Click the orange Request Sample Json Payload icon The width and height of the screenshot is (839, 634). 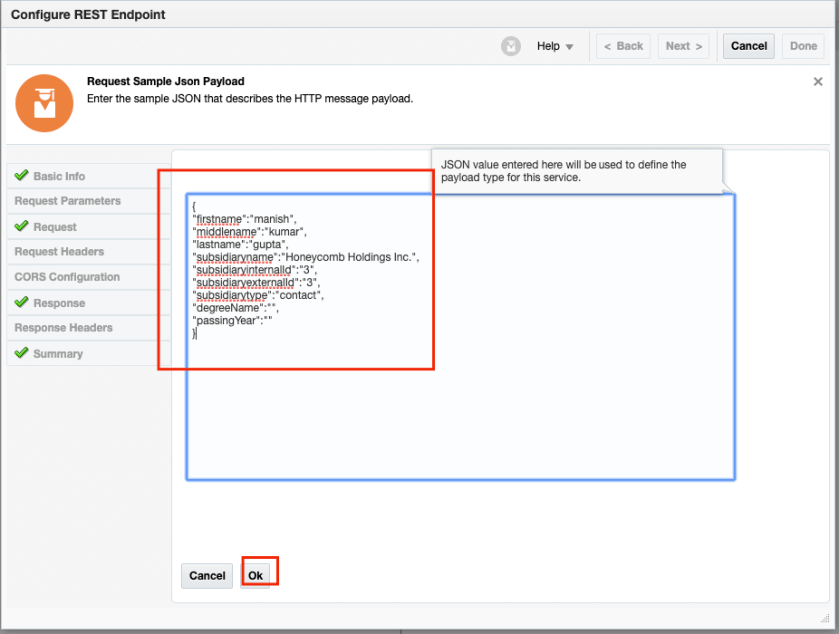point(44,103)
